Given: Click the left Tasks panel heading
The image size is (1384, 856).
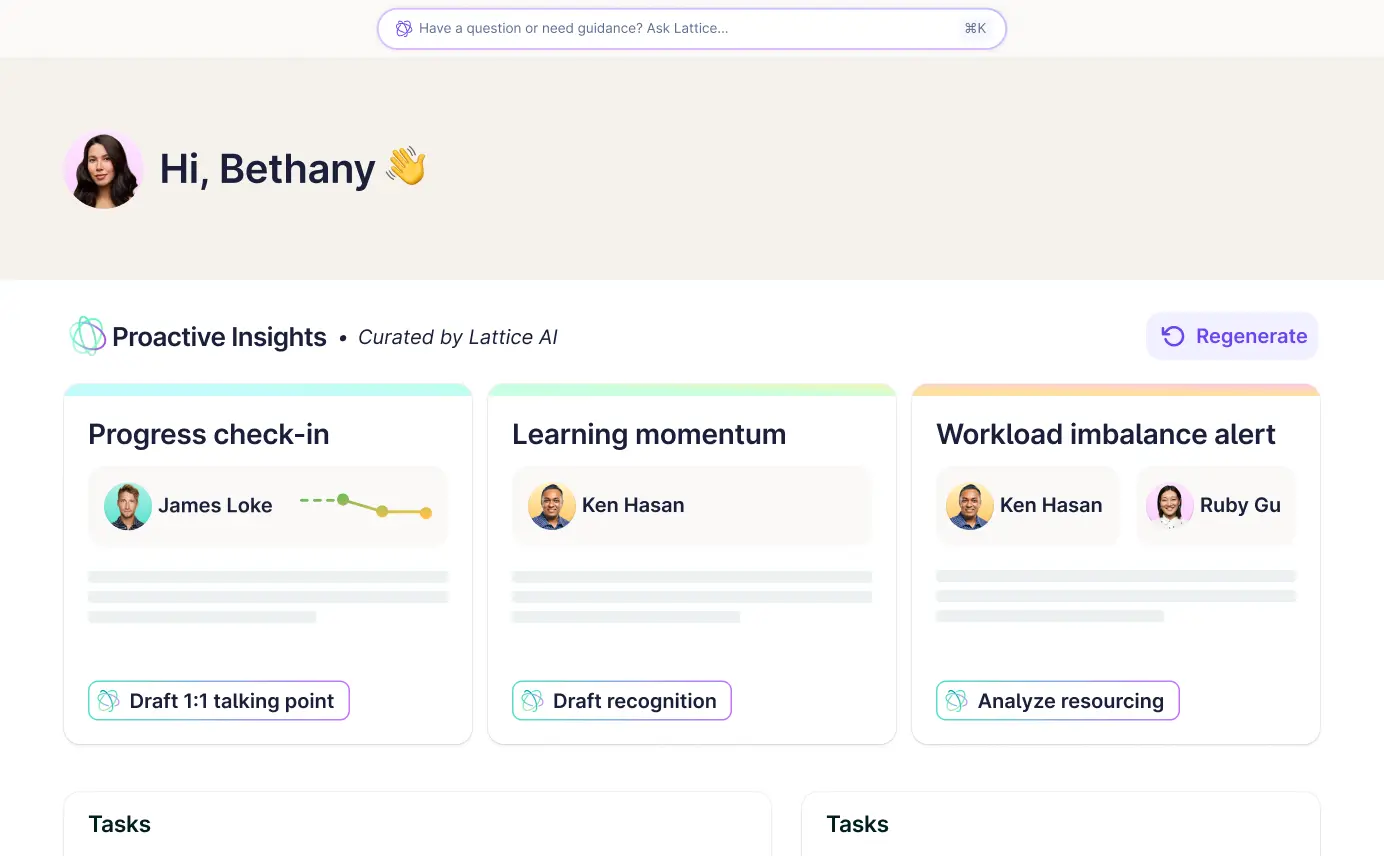Looking at the screenshot, I should coord(119,824).
